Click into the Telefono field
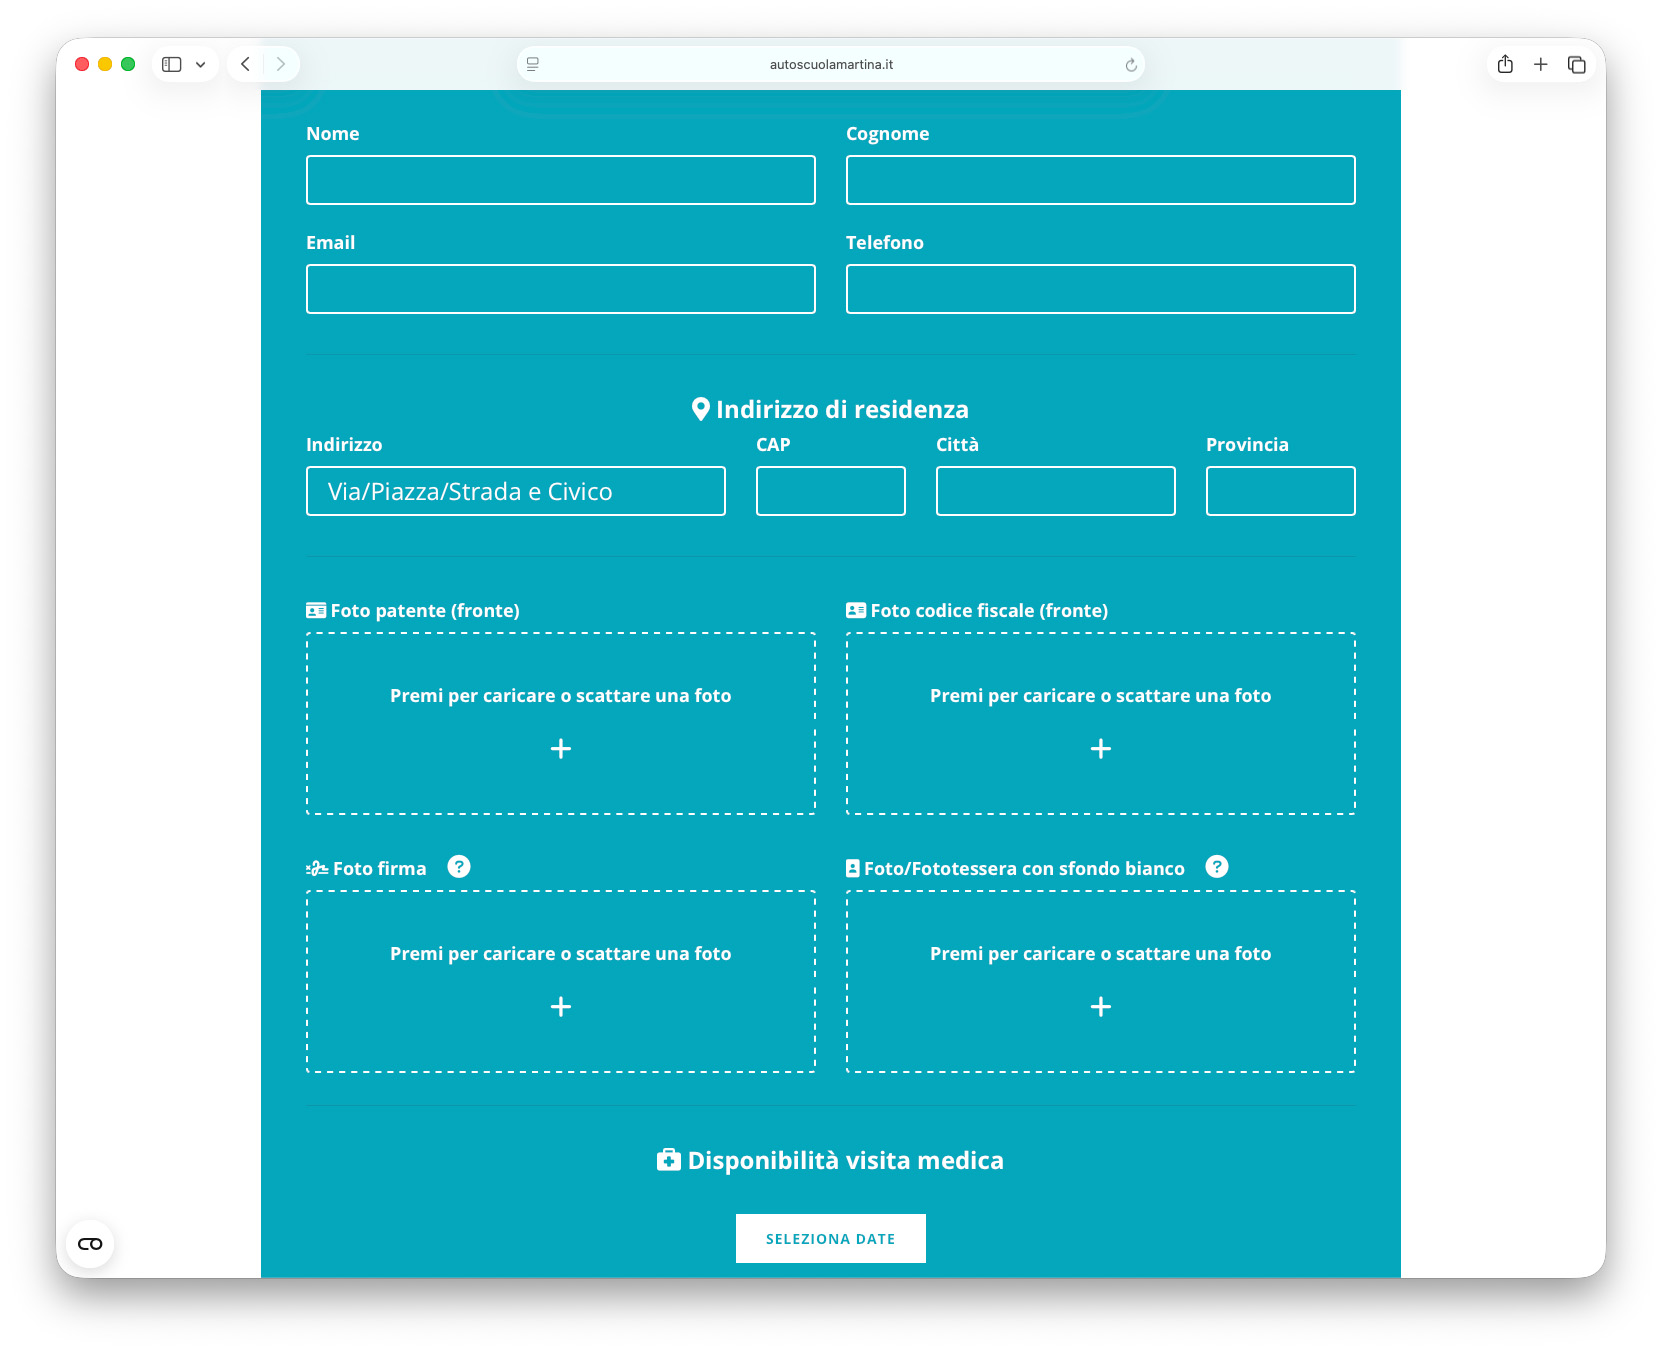 point(1100,289)
